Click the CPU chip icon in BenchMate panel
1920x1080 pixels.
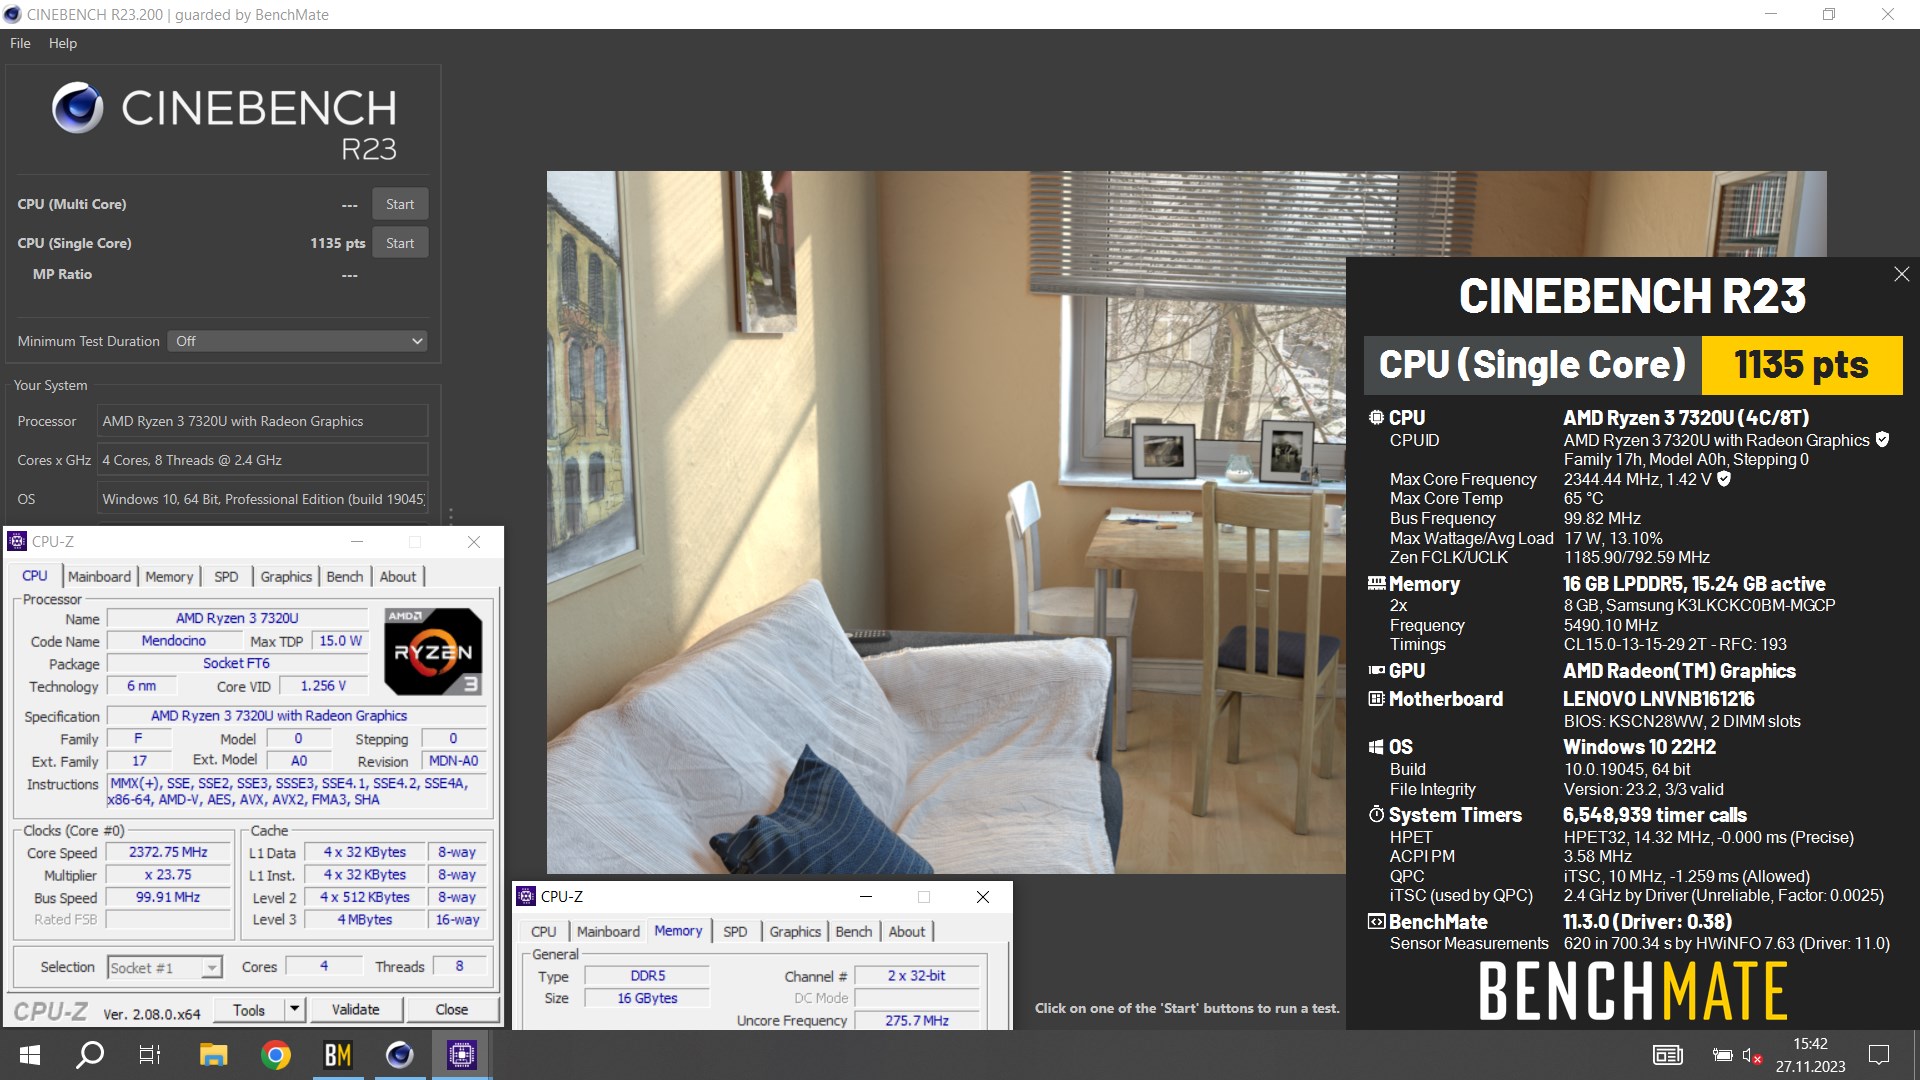[1377, 418]
